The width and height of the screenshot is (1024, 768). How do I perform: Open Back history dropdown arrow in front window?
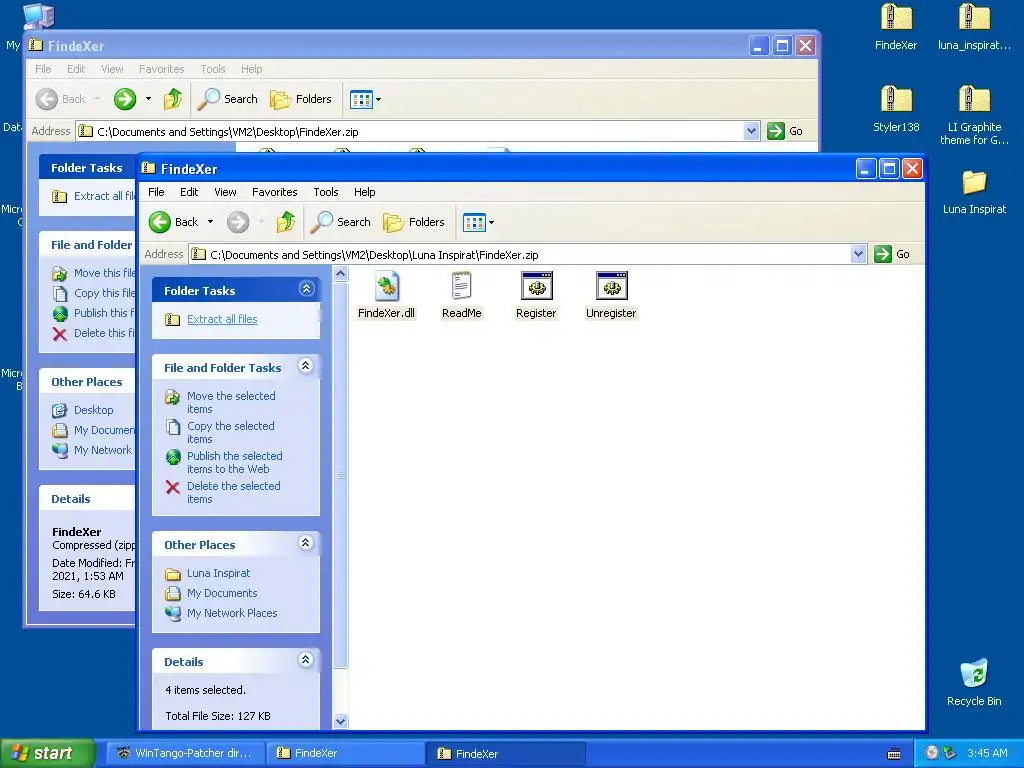click(x=210, y=222)
